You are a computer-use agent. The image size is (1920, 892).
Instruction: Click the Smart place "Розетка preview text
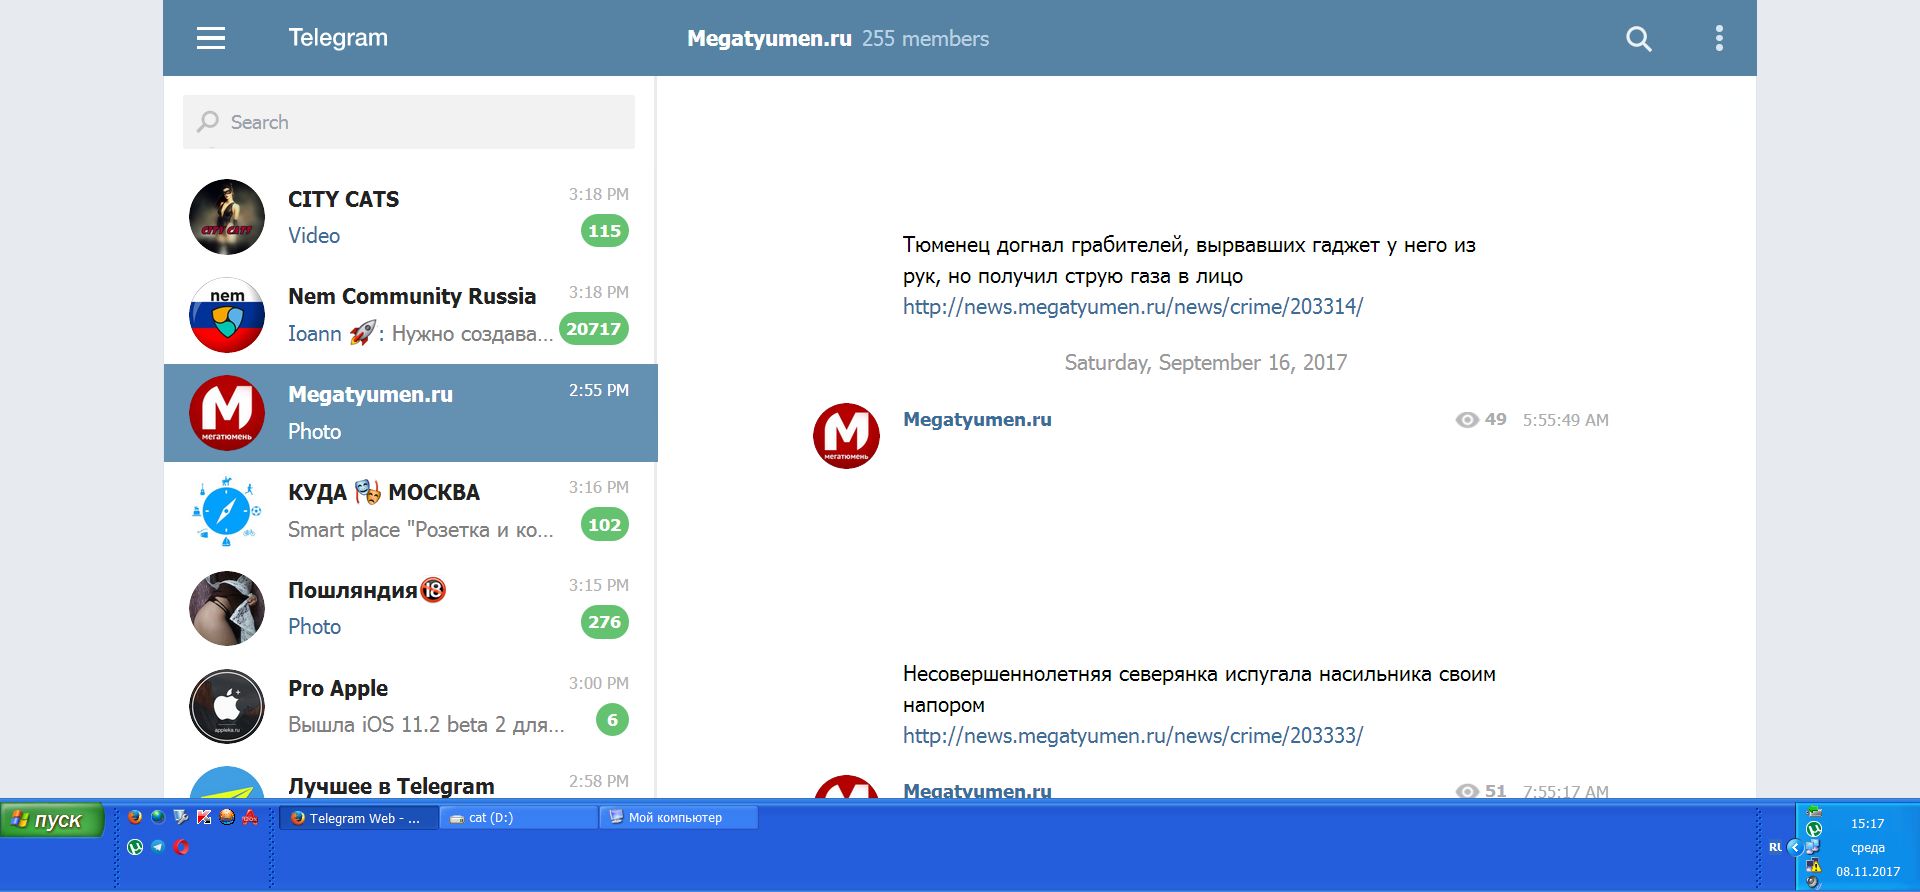click(x=420, y=530)
